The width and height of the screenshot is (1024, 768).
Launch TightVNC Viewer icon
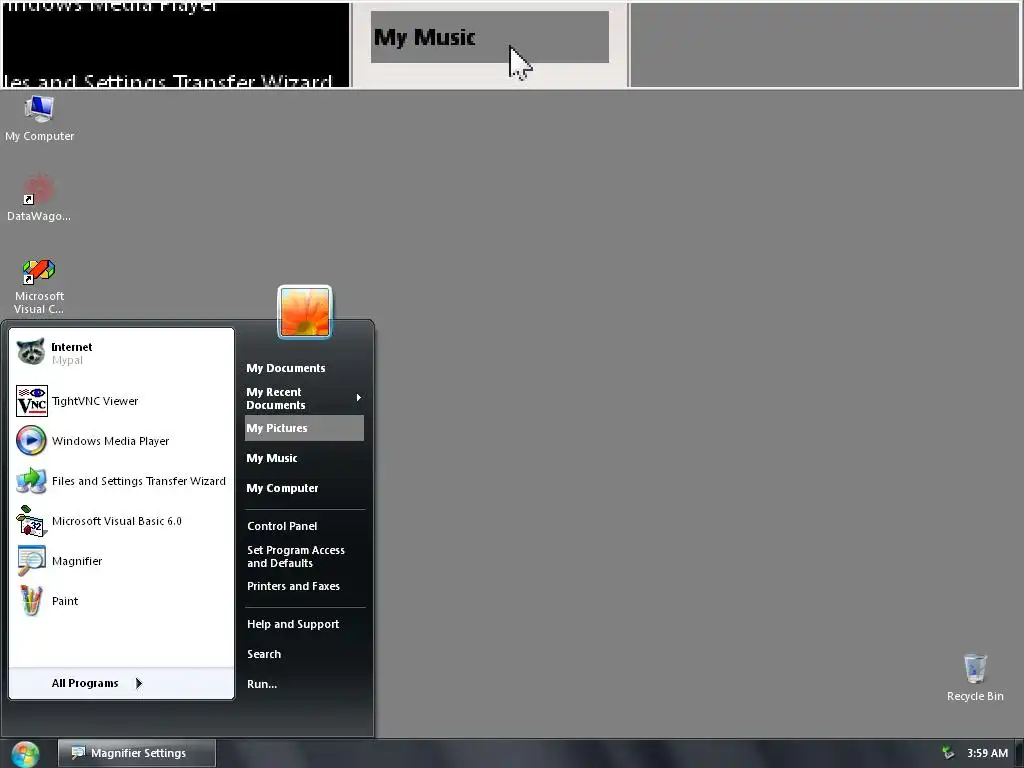click(31, 401)
